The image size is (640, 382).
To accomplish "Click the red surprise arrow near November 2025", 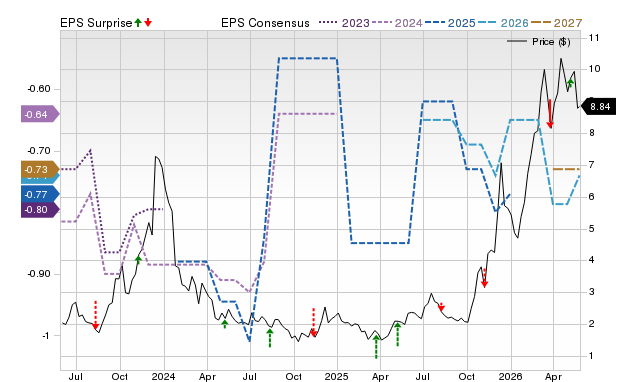I will 484,278.
